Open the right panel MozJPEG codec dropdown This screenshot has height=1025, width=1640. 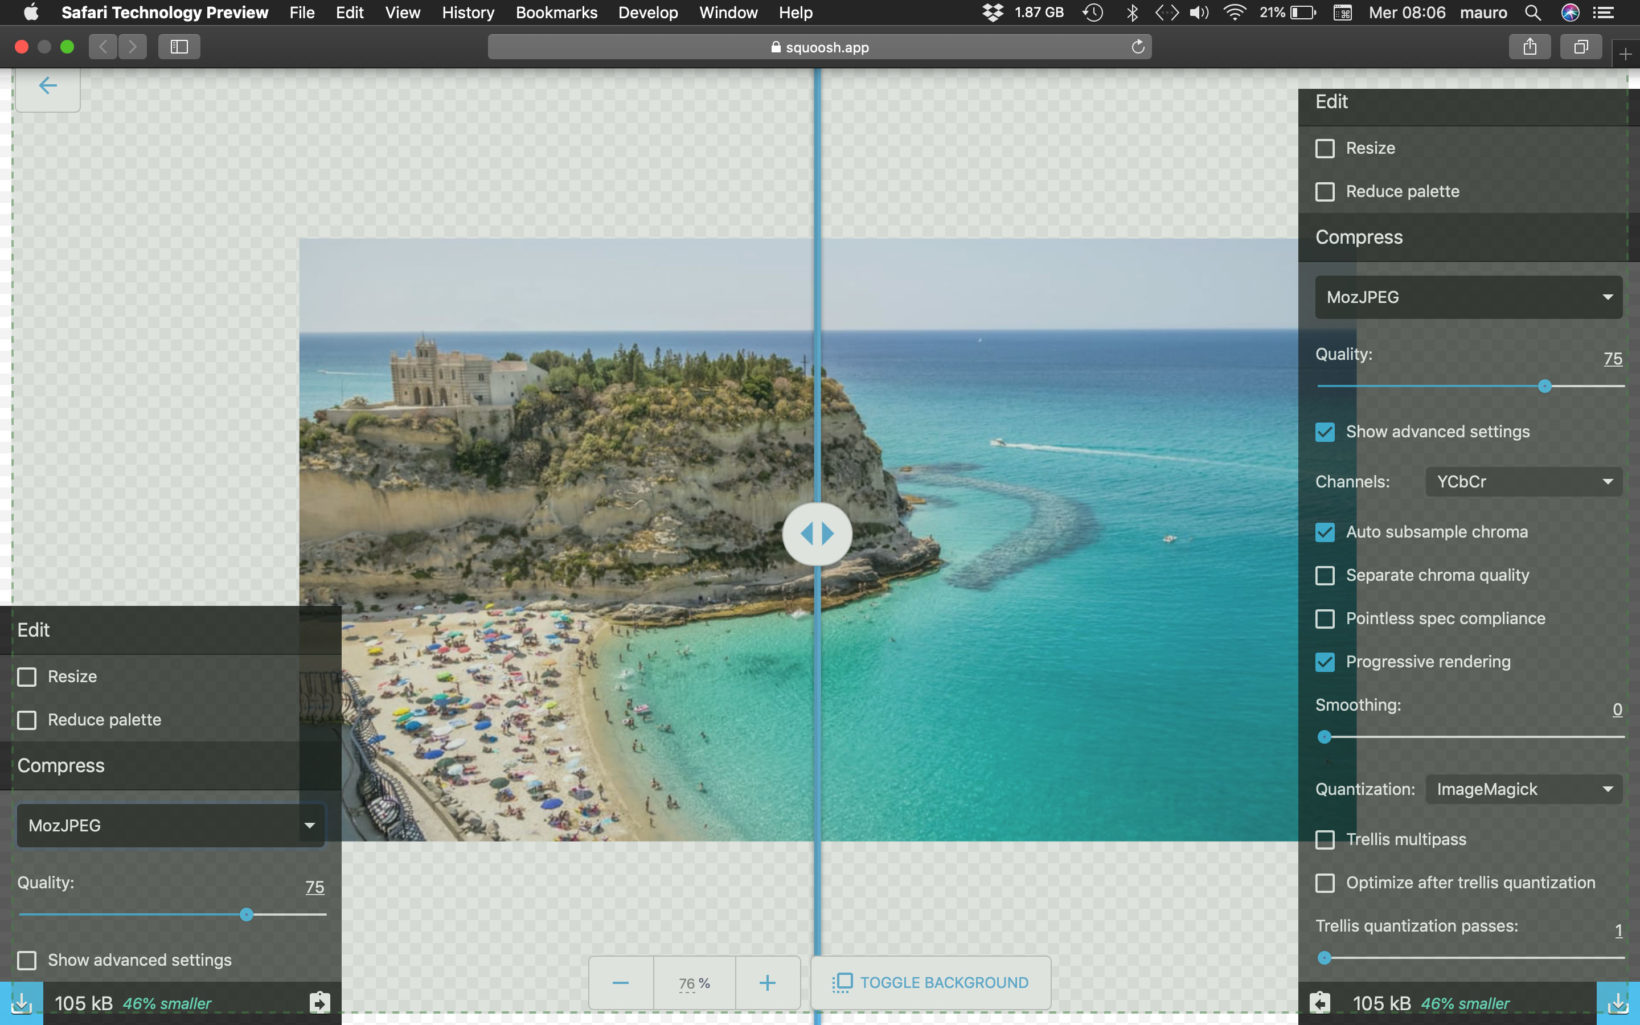pyautogui.click(x=1469, y=297)
